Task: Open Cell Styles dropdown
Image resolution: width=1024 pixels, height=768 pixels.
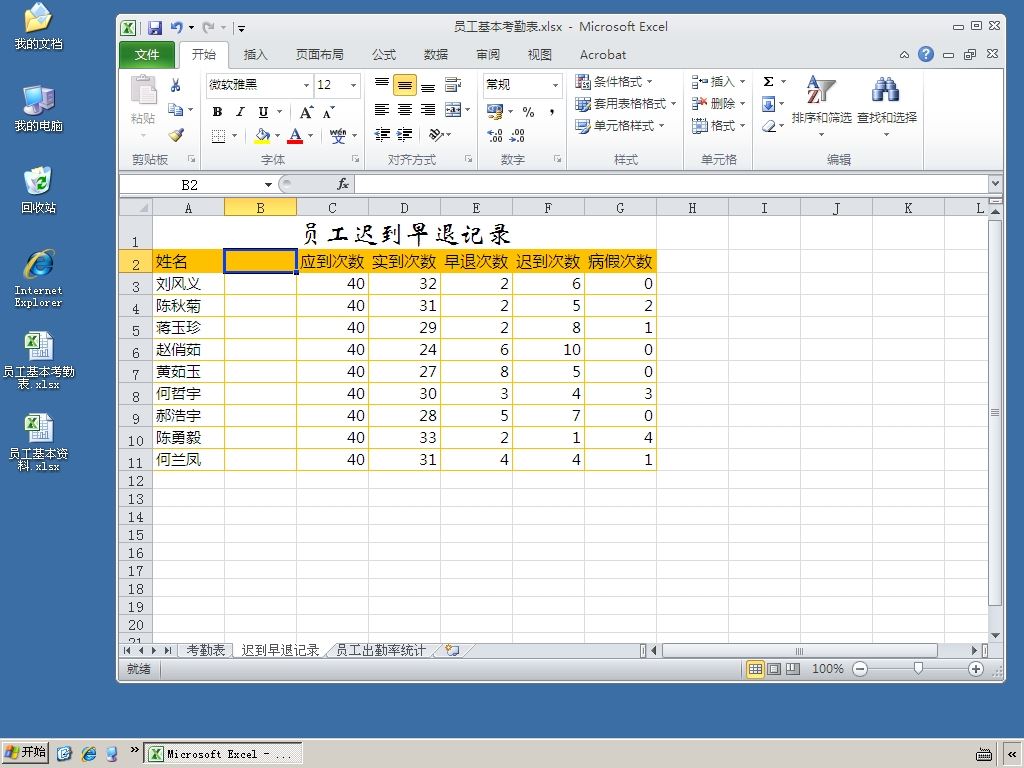Action: [x=620, y=125]
